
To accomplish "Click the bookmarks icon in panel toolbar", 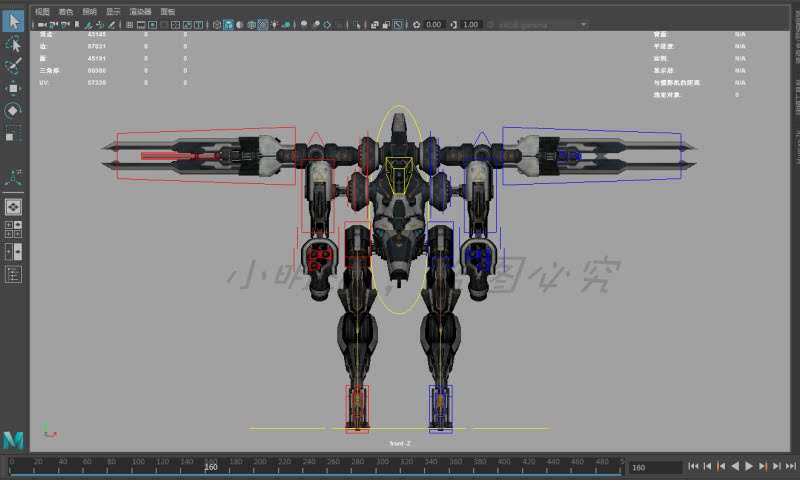I will (77, 24).
